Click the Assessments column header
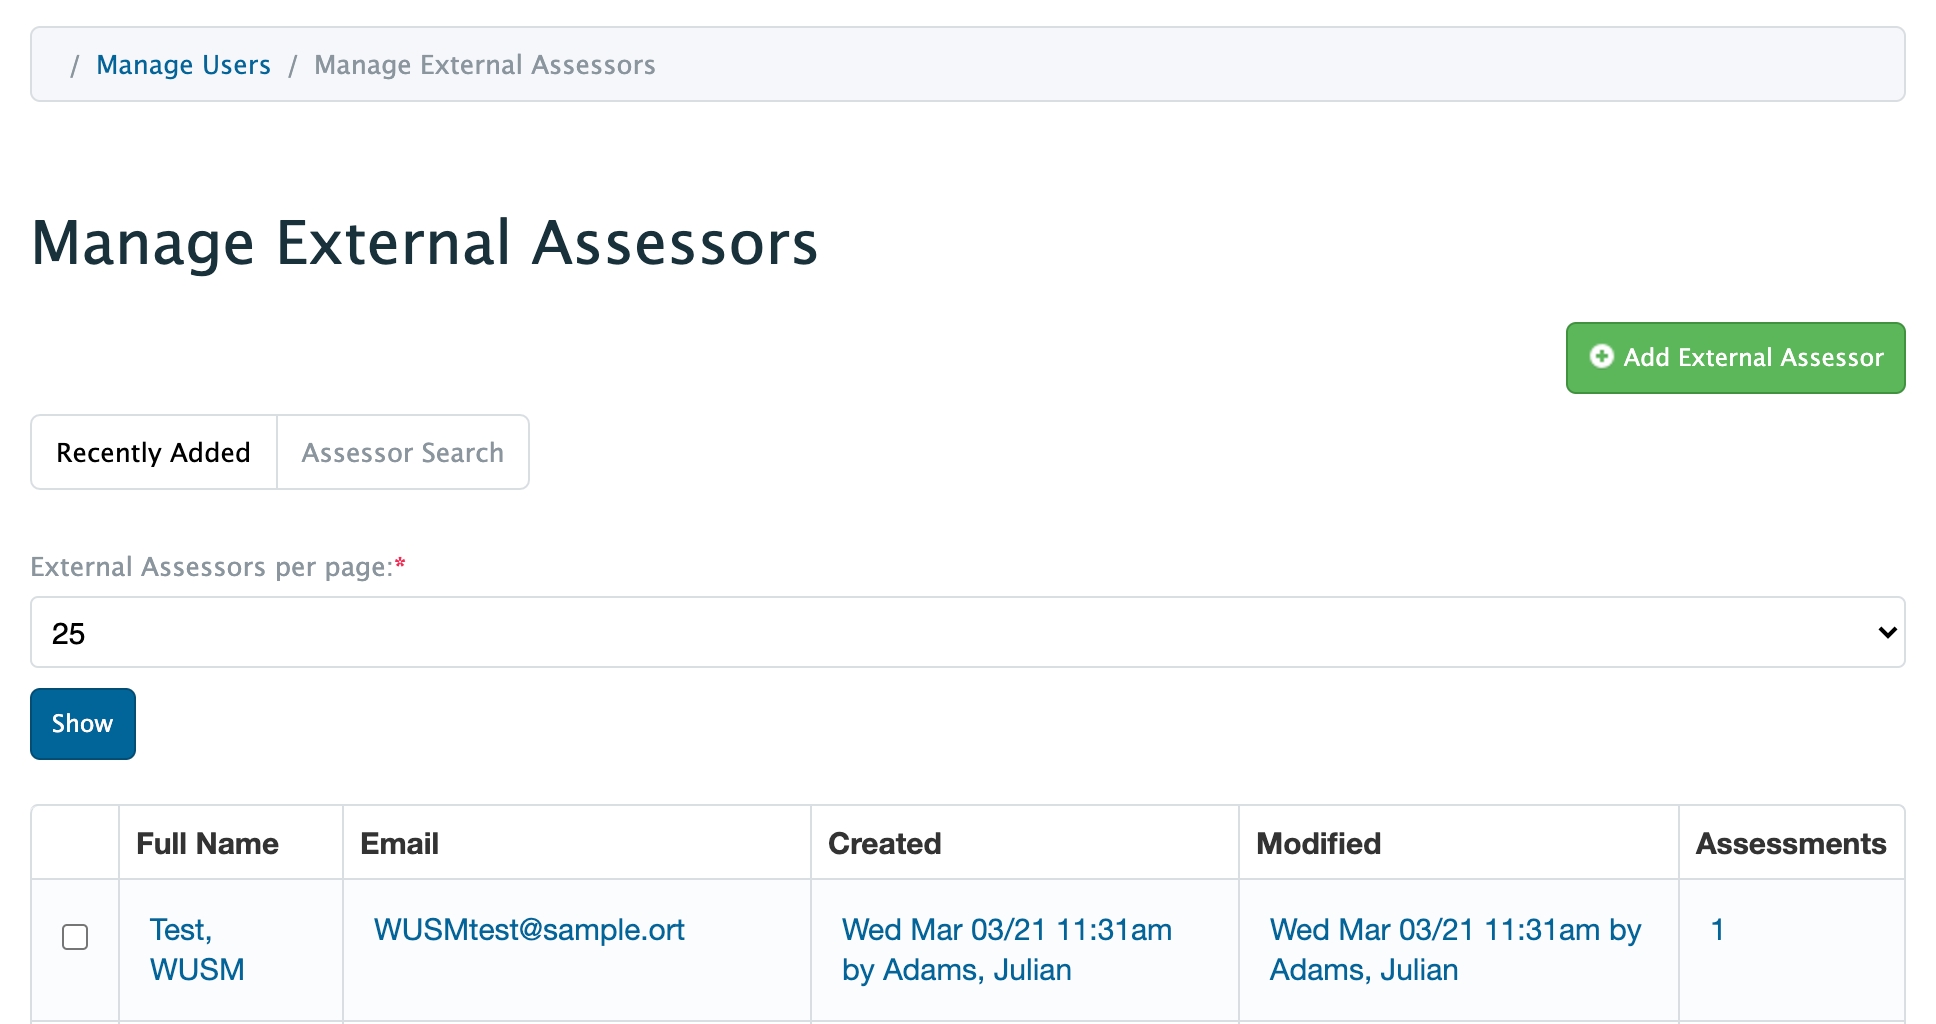 1790,844
